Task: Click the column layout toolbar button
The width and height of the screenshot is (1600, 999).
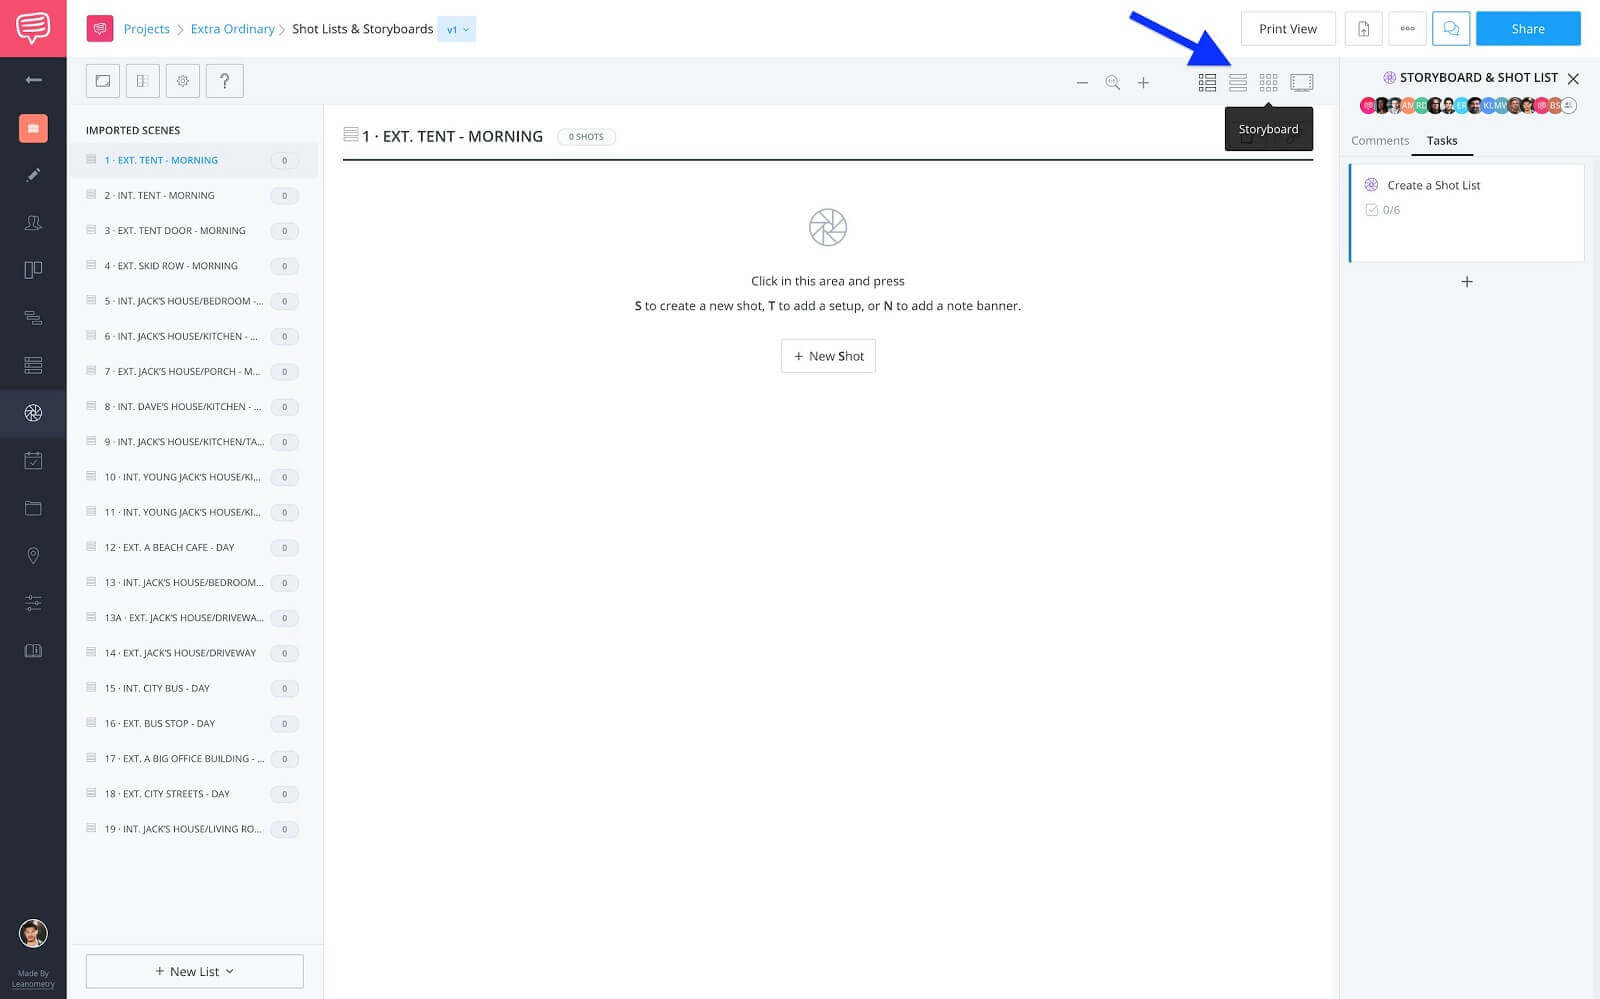Action: [x=143, y=81]
